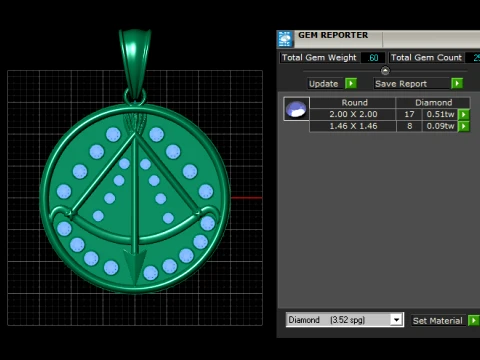Click the 0.51tw weight cell
The width and height of the screenshot is (480, 360).
point(440,114)
